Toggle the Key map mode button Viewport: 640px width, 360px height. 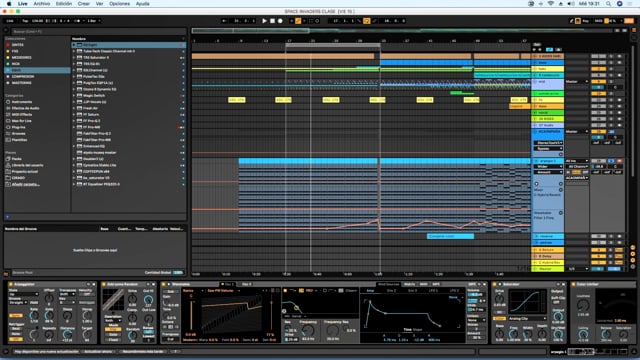point(586,21)
